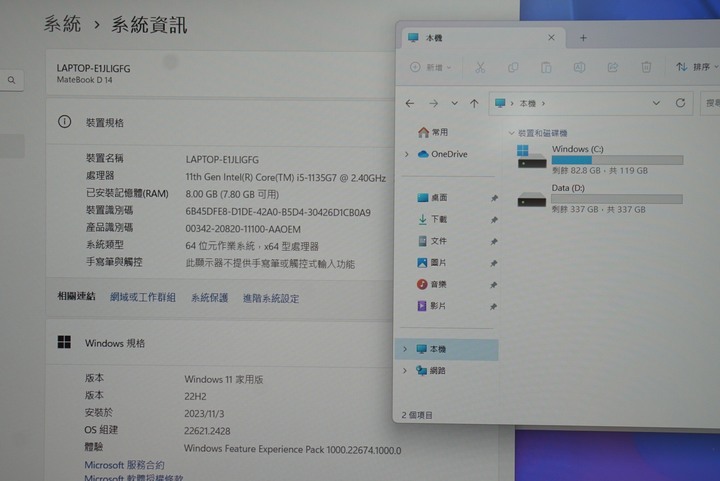Click the pin icon next to 文件
The width and height of the screenshot is (720, 481).
[x=494, y=241]
